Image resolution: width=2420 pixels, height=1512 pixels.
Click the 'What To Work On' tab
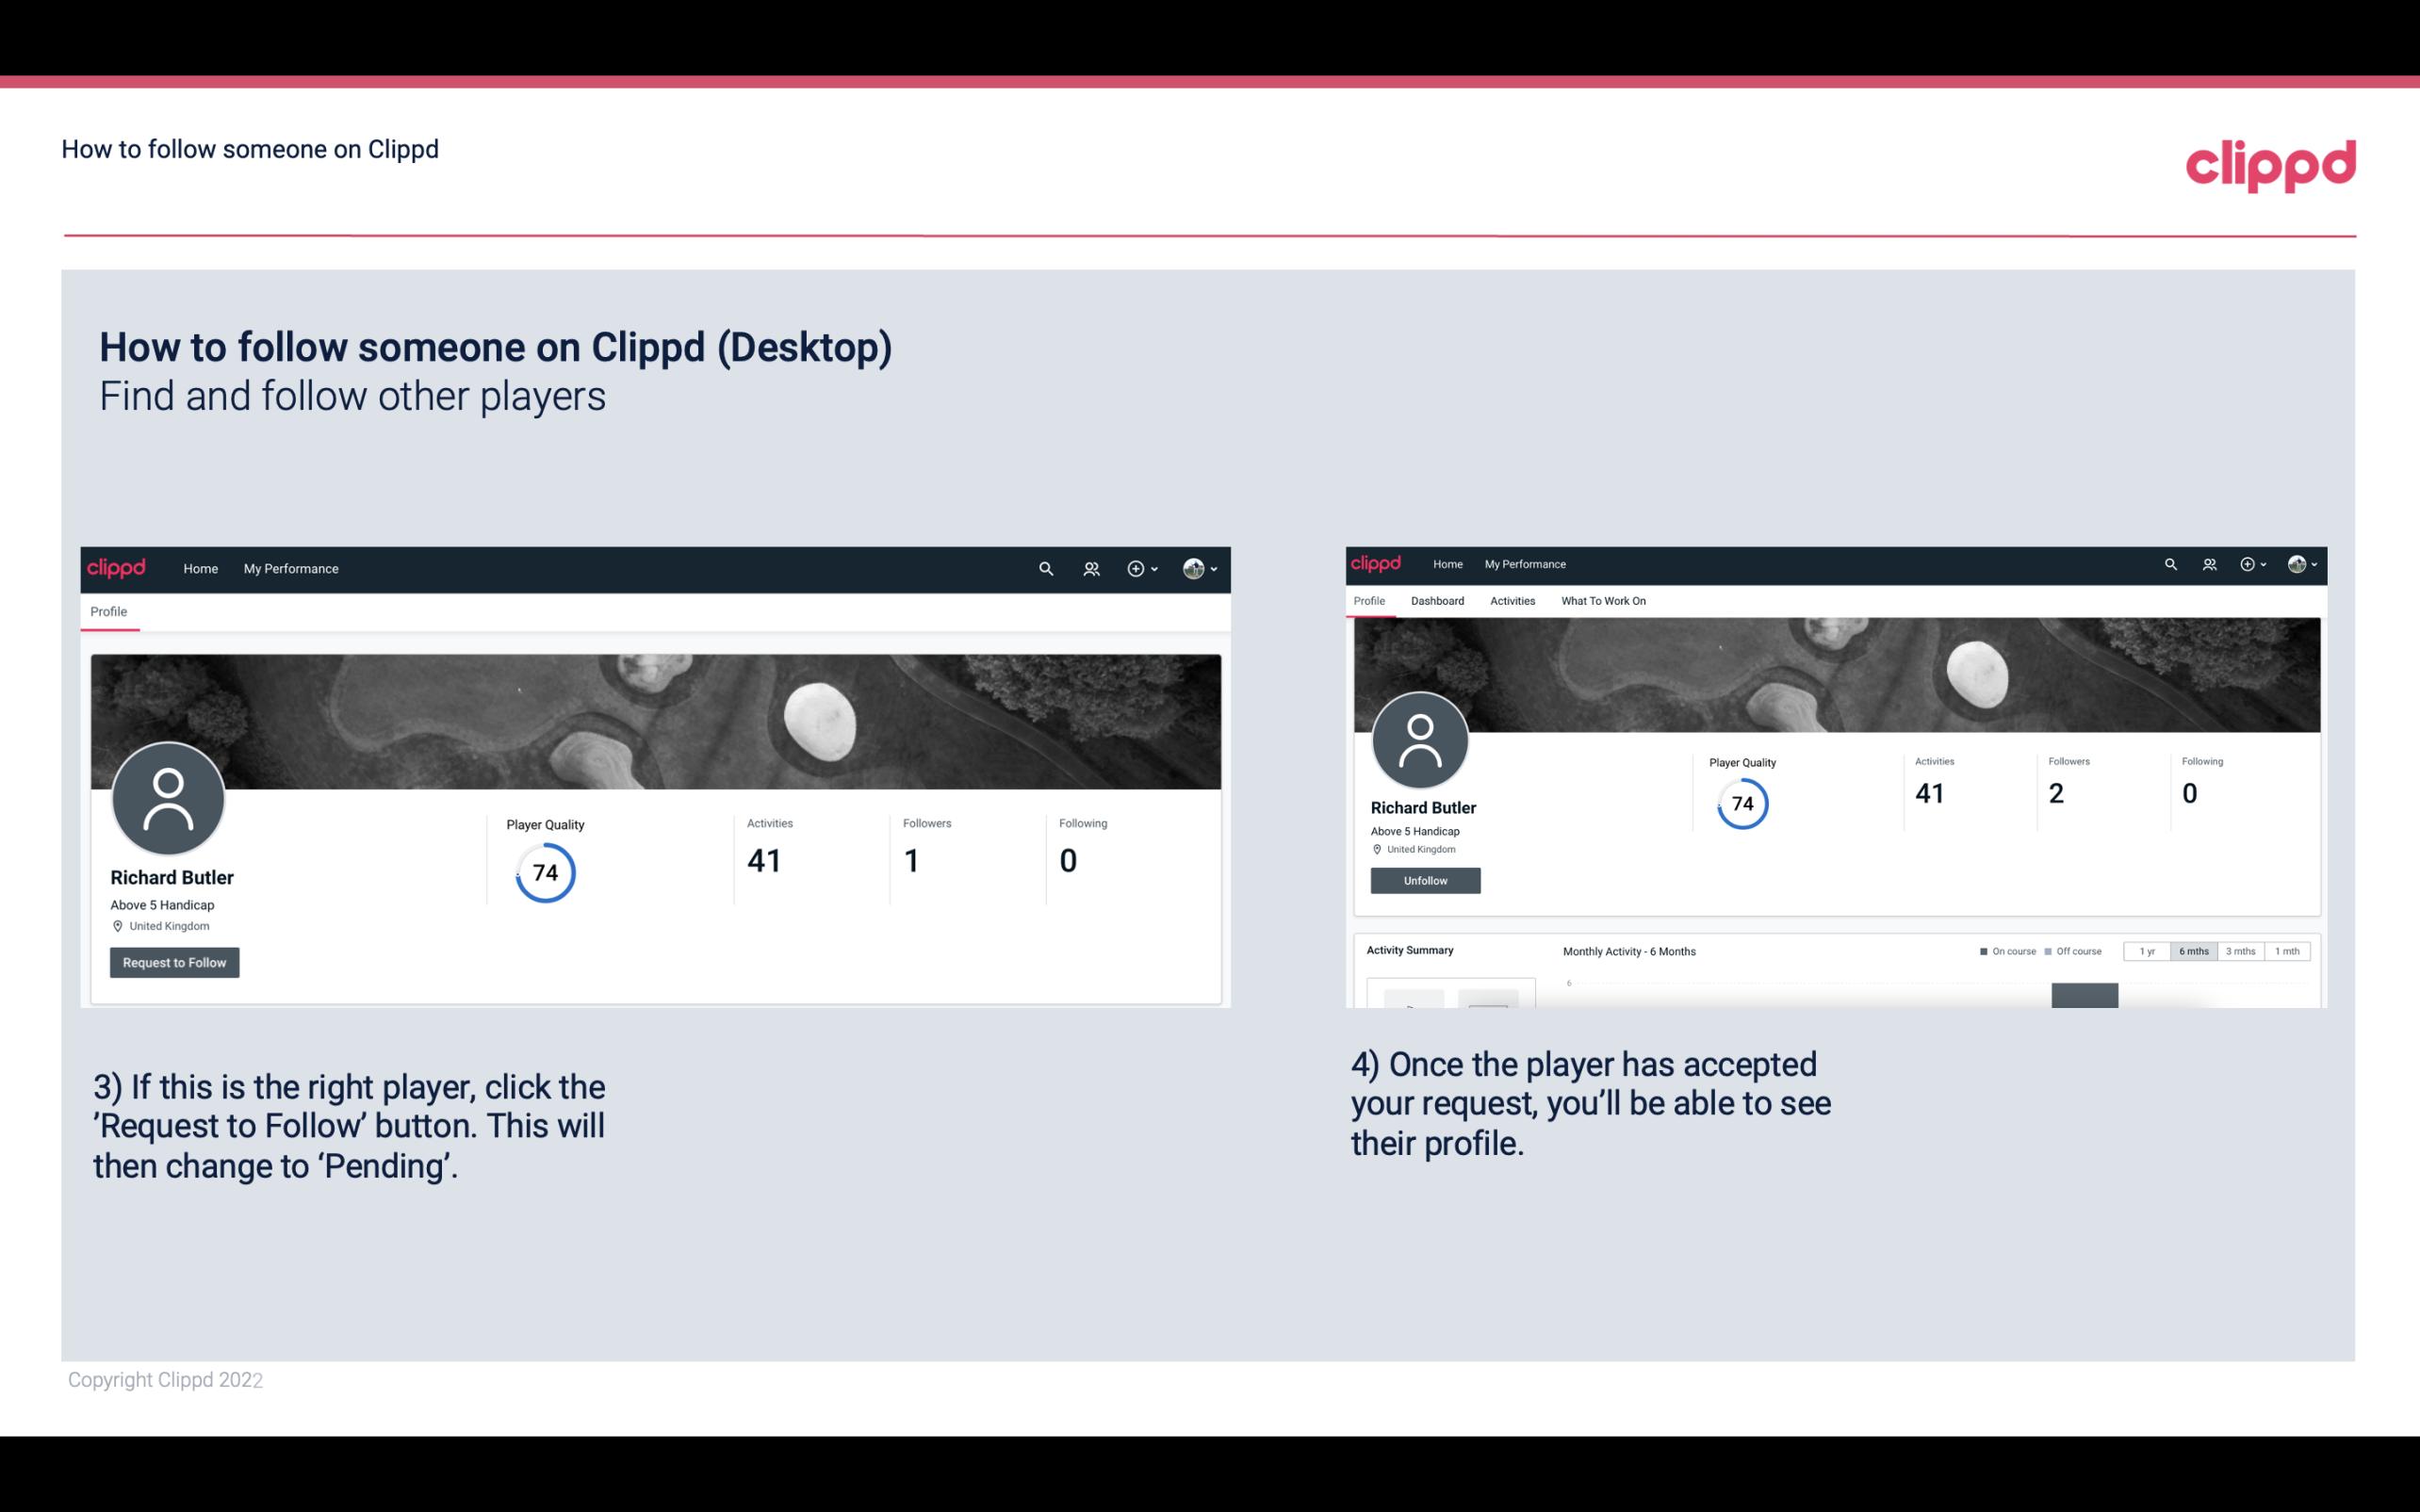tap(1601, 601)
